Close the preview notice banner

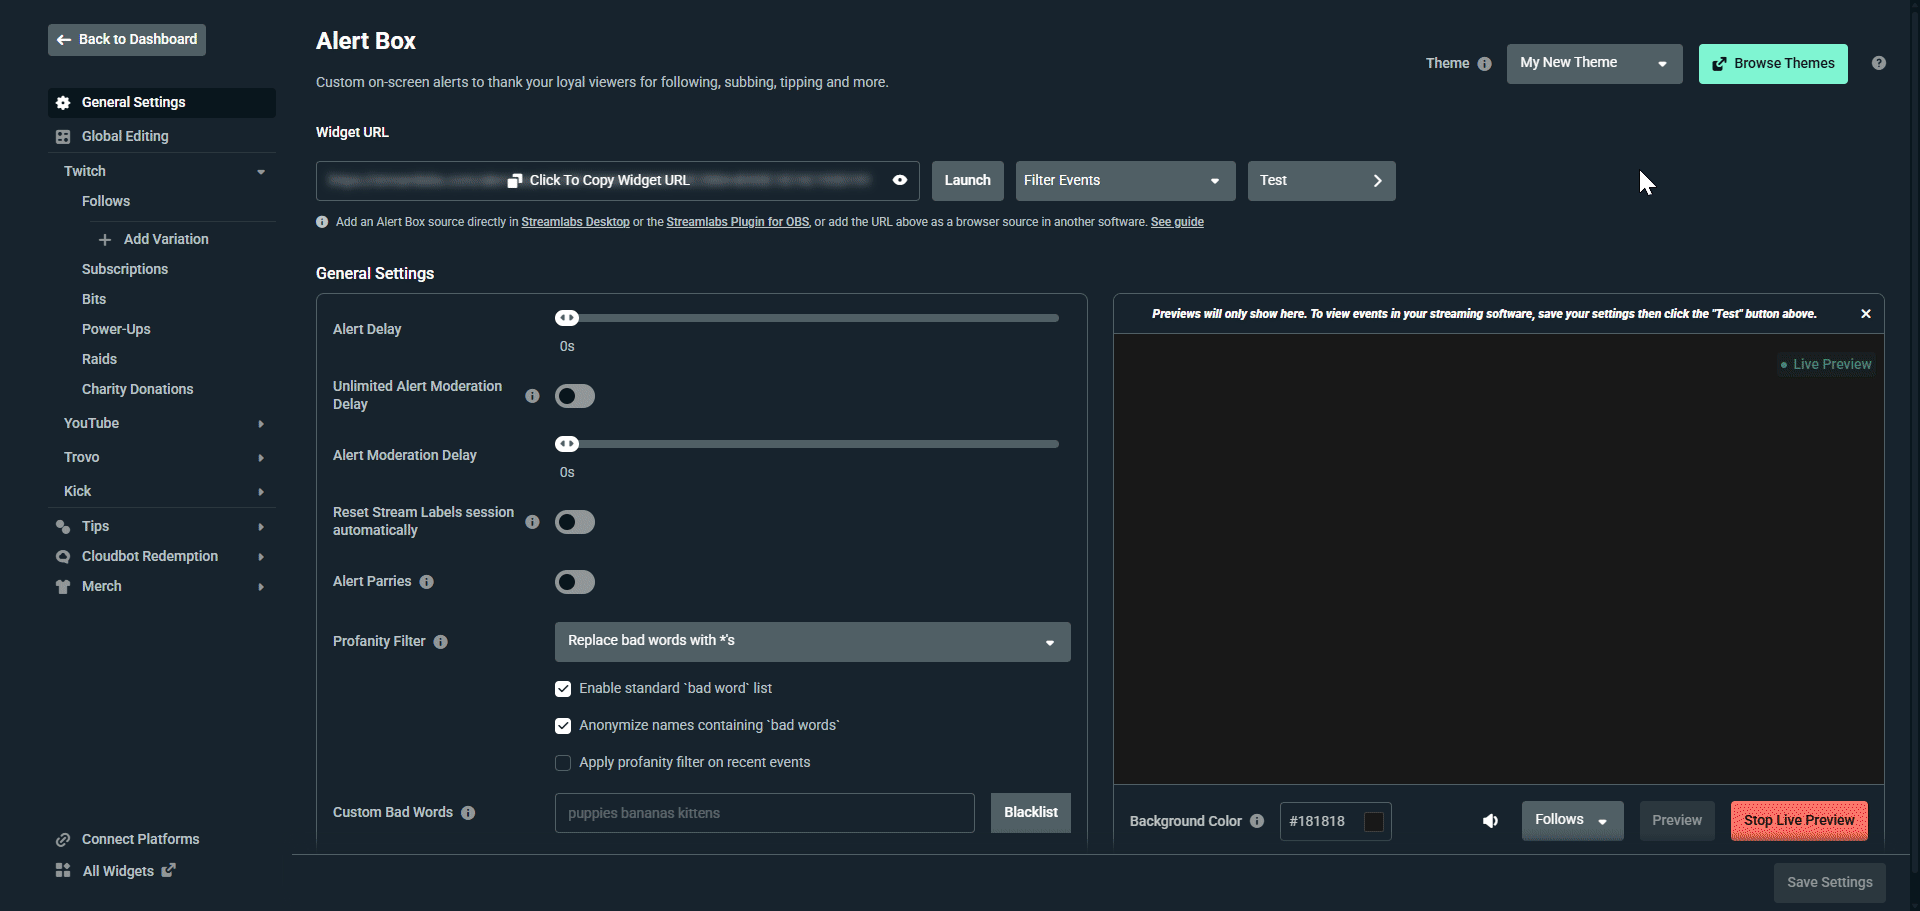1866,314
